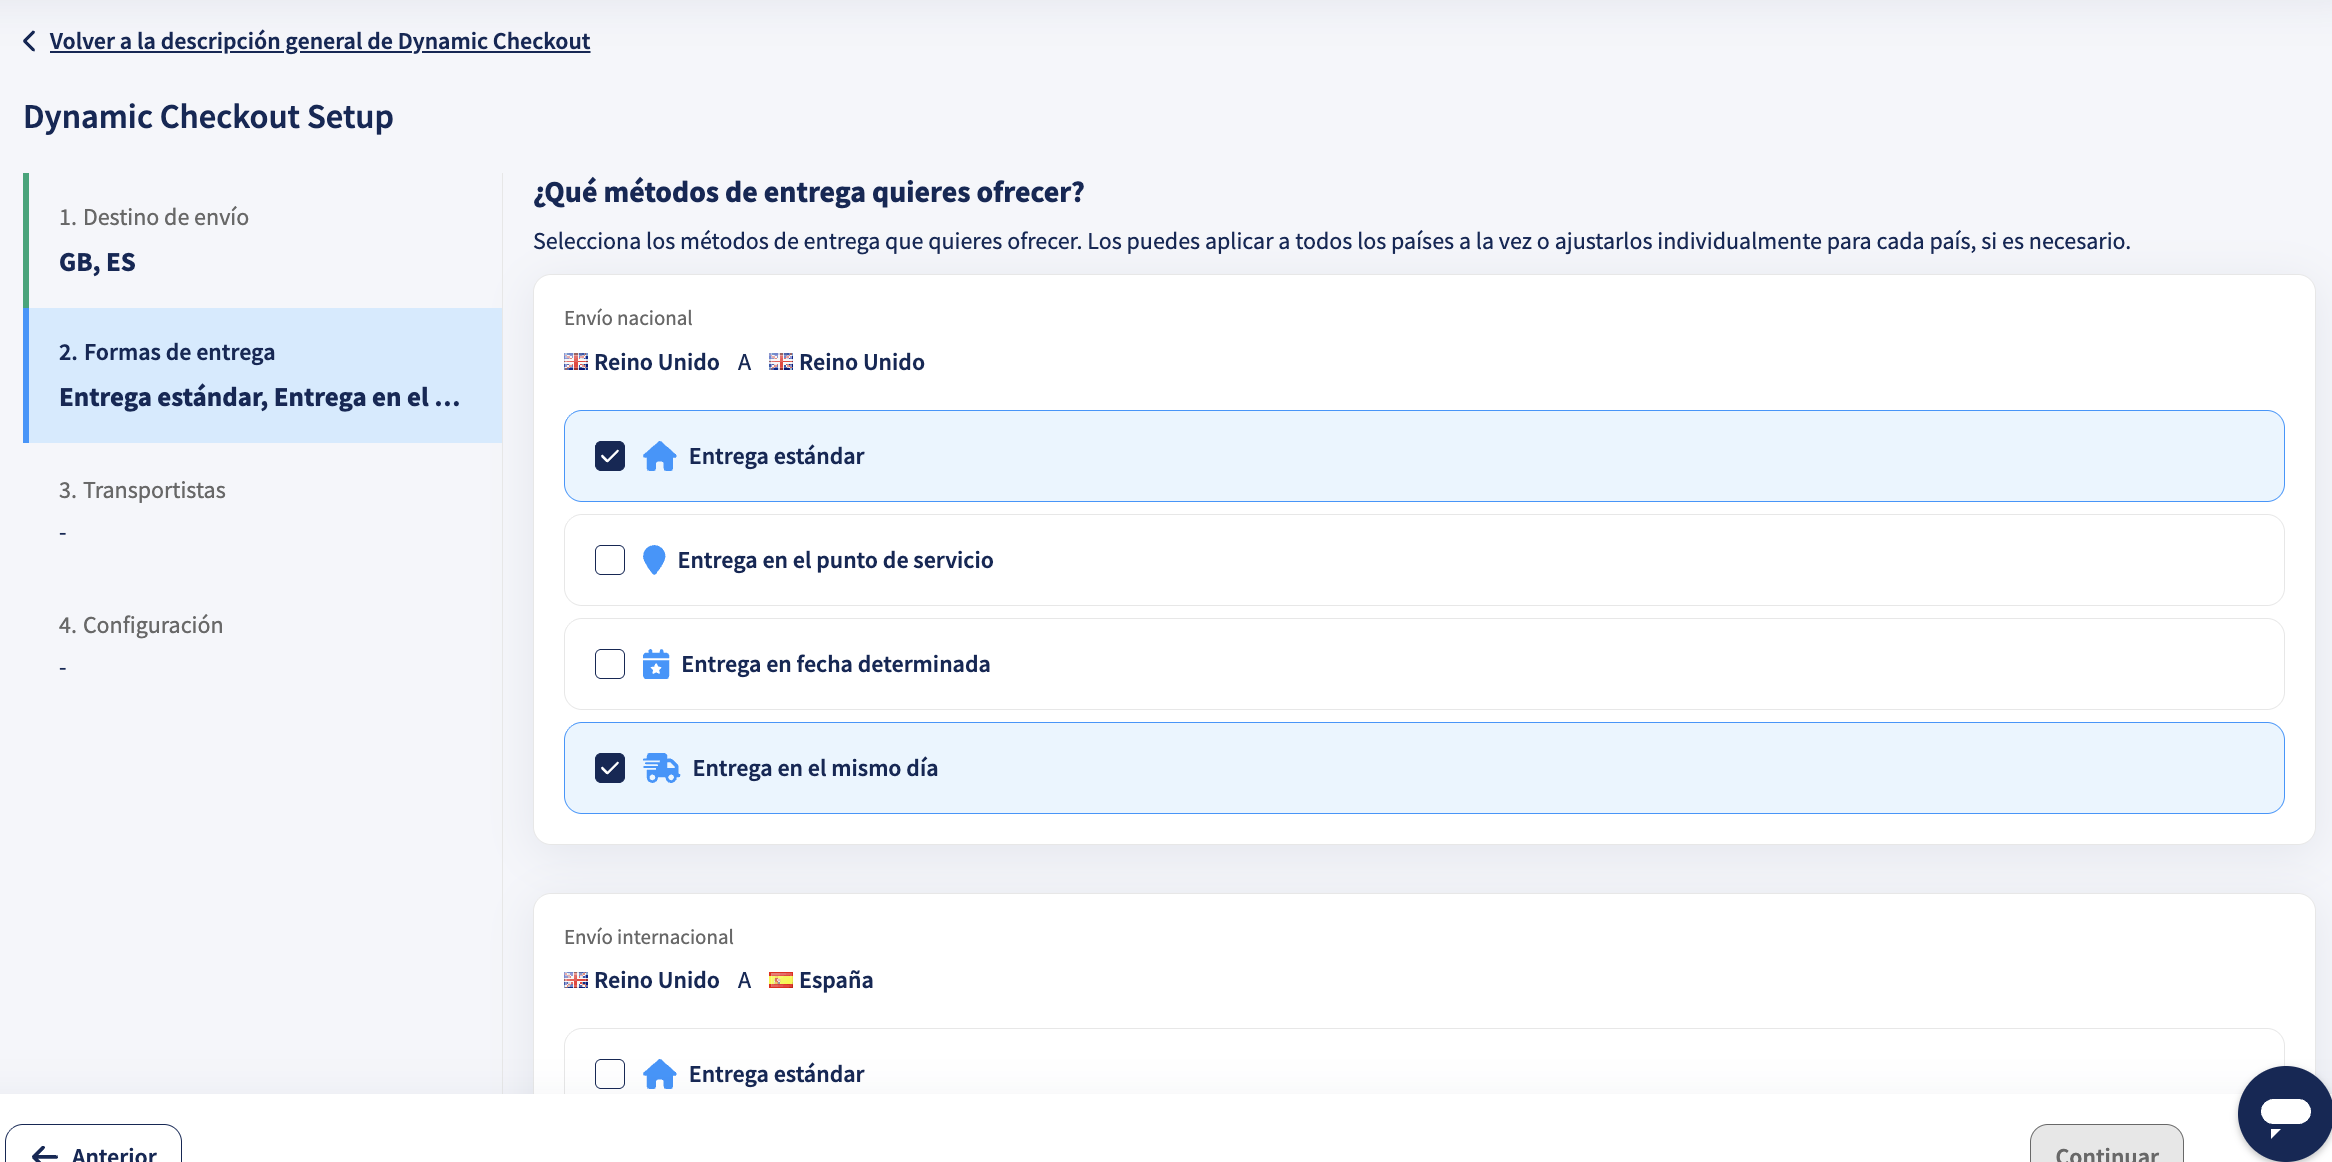Open step 4 Configuración
This screenshot has height=1162, width=2332.
[x=263, y=646]
